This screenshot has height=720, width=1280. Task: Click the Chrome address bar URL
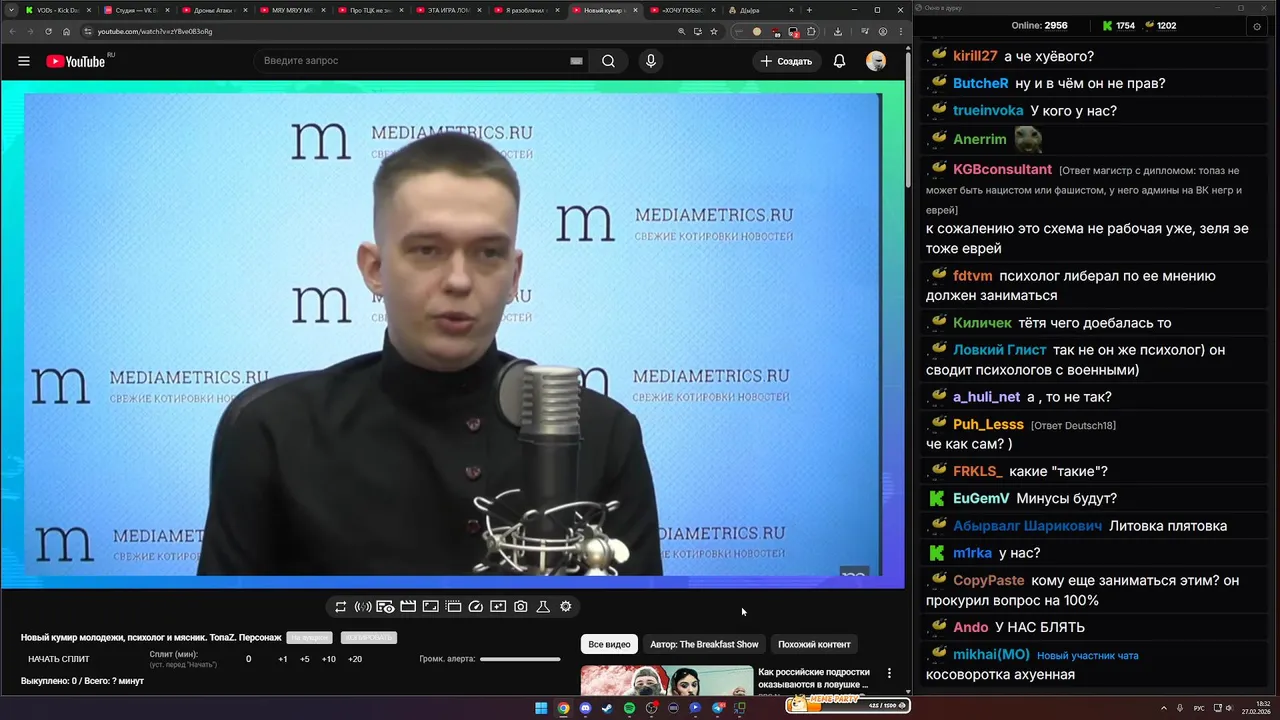click(155, 31)
